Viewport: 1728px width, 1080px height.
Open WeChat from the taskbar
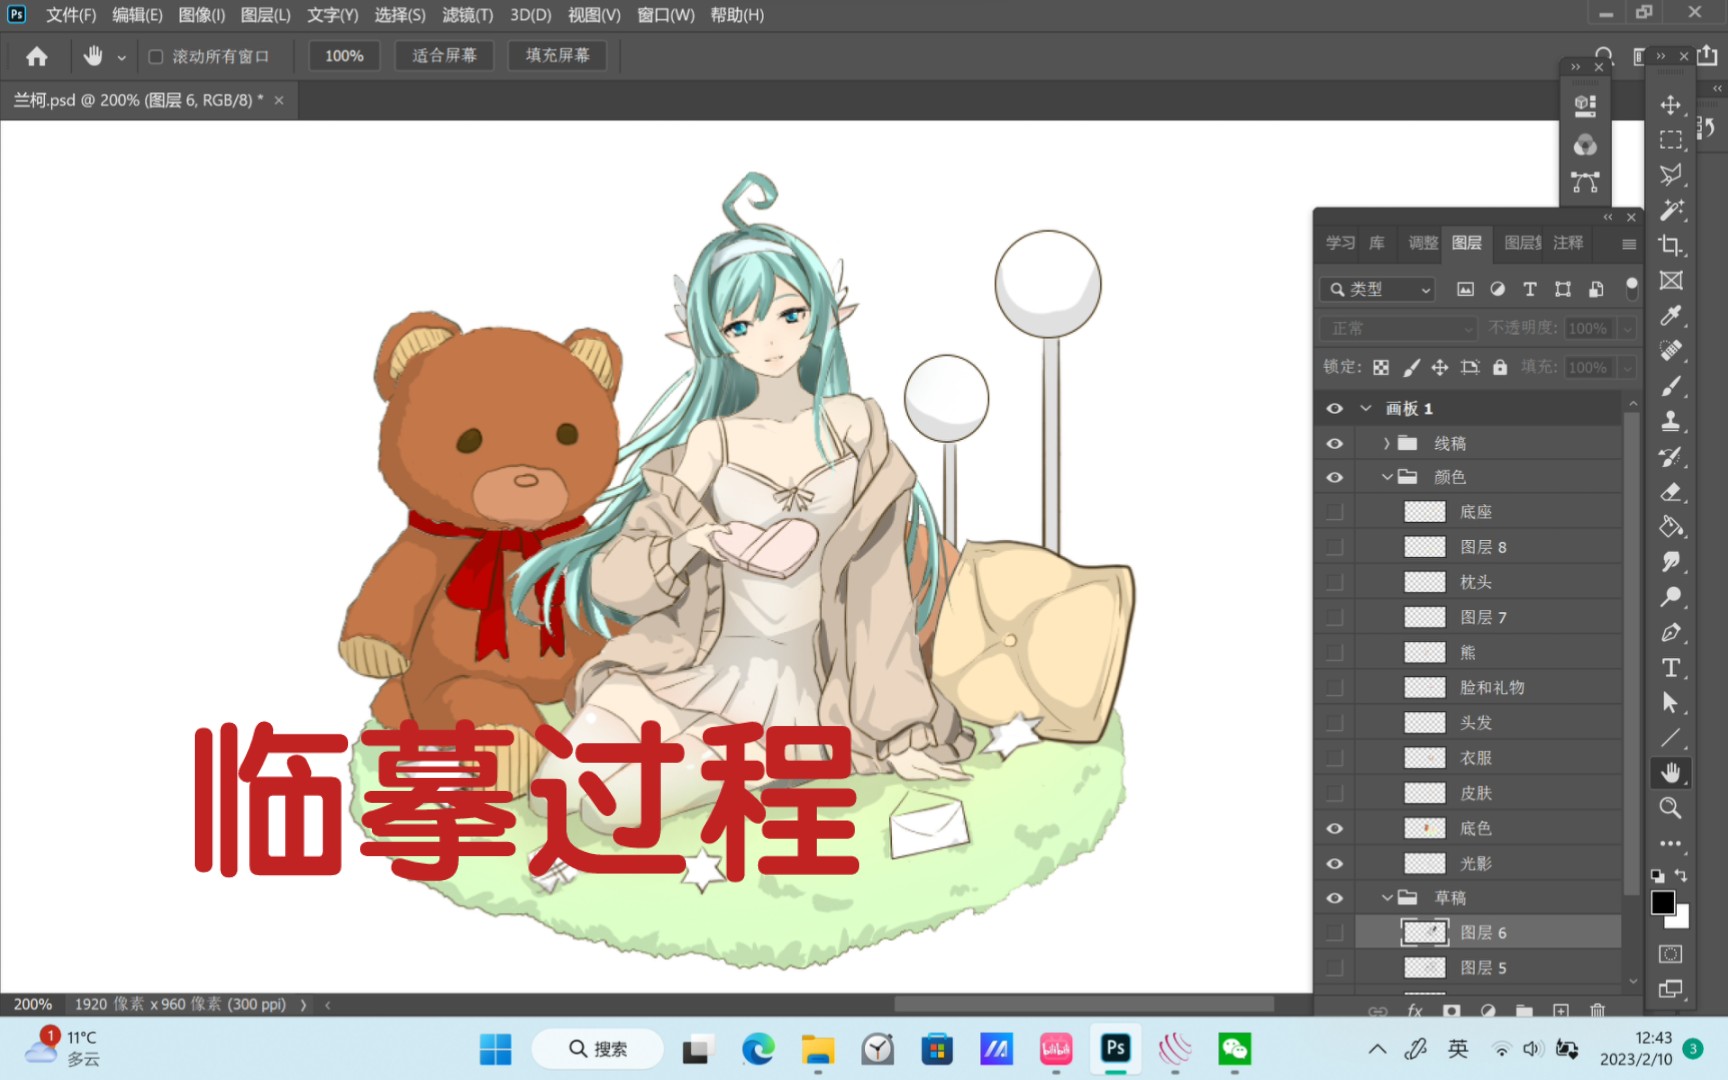click(1234, 1049)
